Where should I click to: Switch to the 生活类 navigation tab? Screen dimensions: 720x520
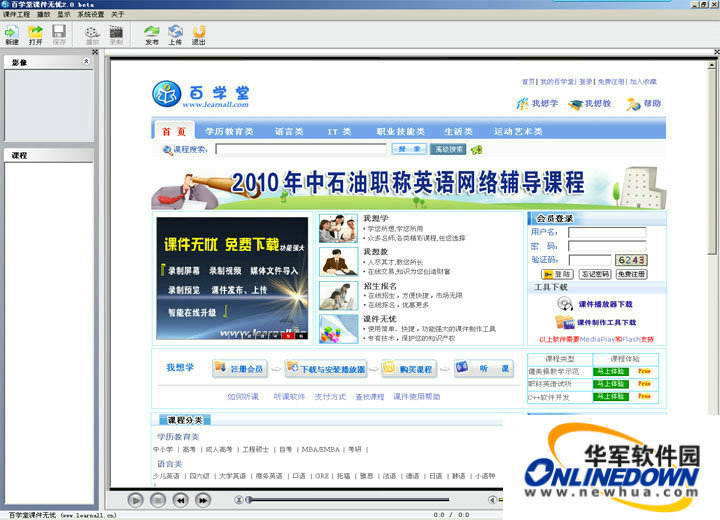tap(458, 131)
